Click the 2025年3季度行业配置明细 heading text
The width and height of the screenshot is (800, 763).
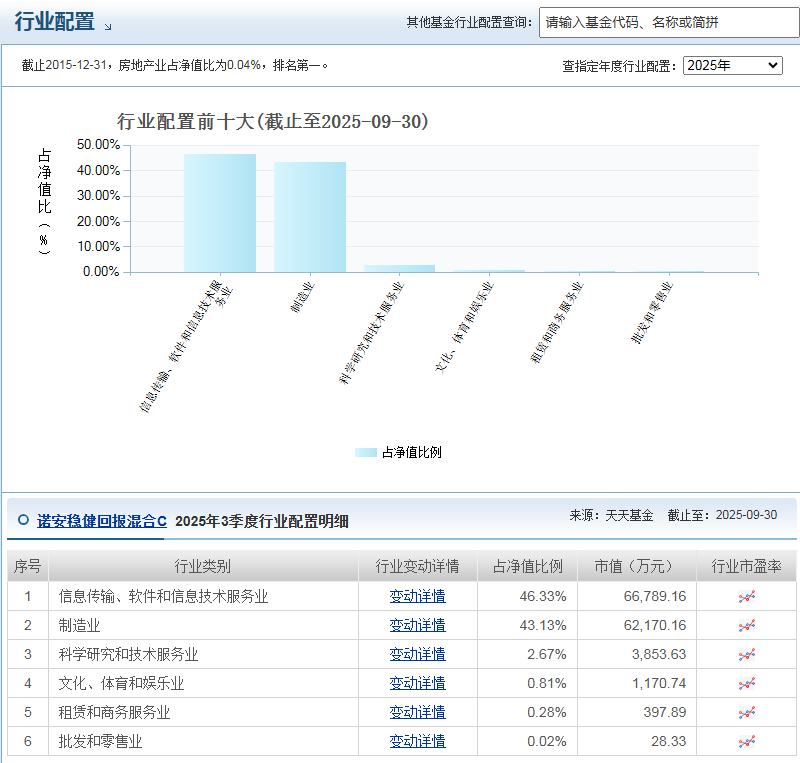[262, 521]
